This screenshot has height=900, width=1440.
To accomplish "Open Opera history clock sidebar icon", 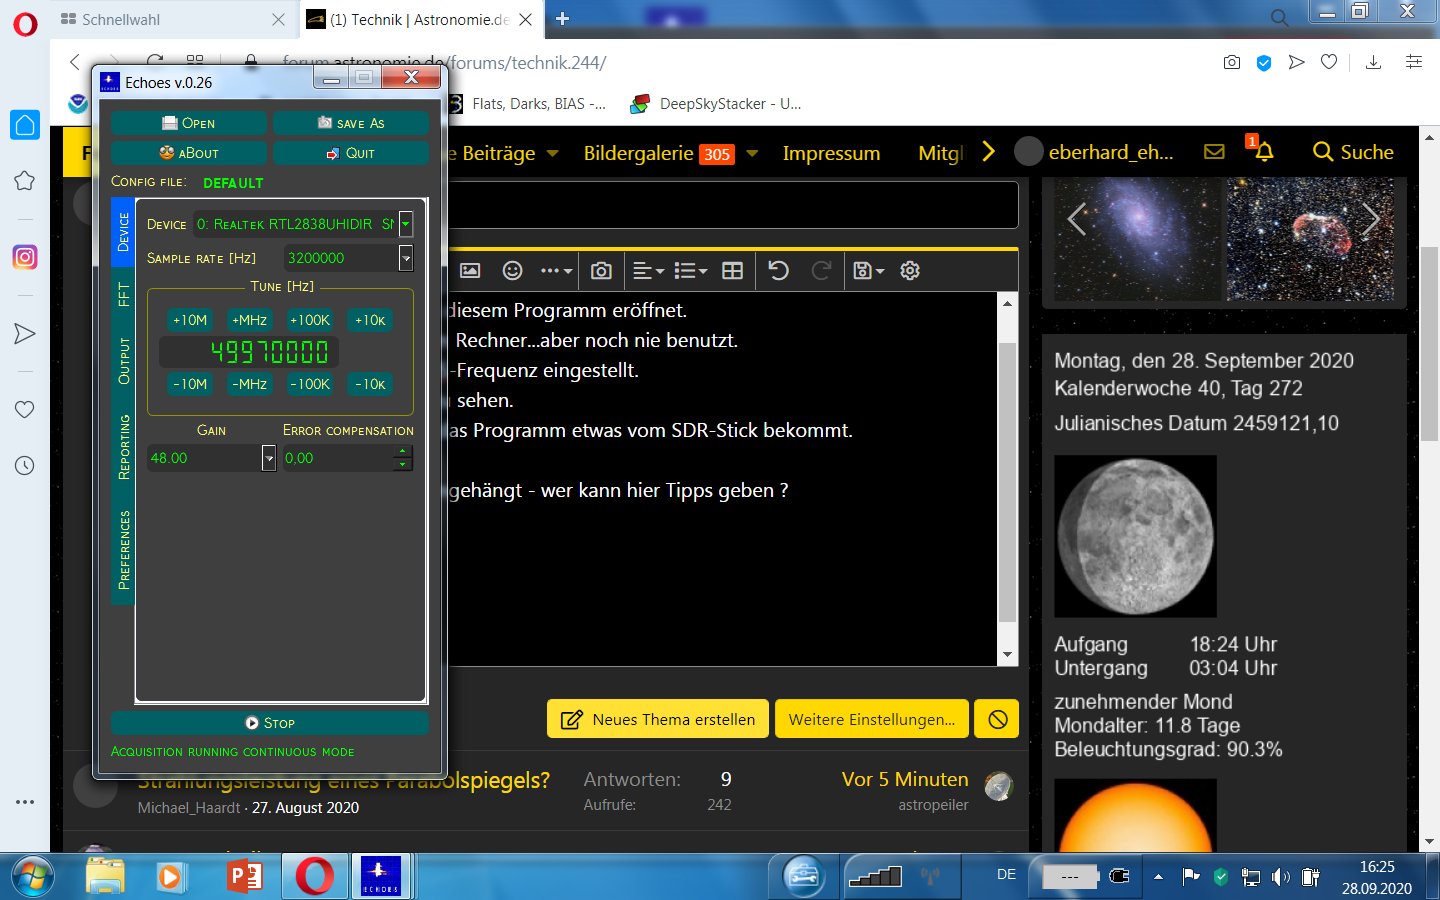I will click(25, 465).
